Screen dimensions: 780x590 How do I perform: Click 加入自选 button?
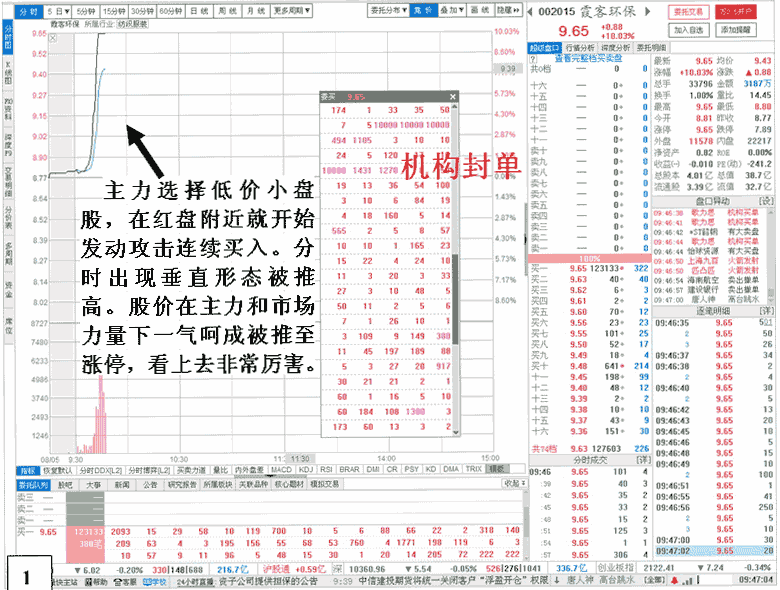[x=688, y=30]
